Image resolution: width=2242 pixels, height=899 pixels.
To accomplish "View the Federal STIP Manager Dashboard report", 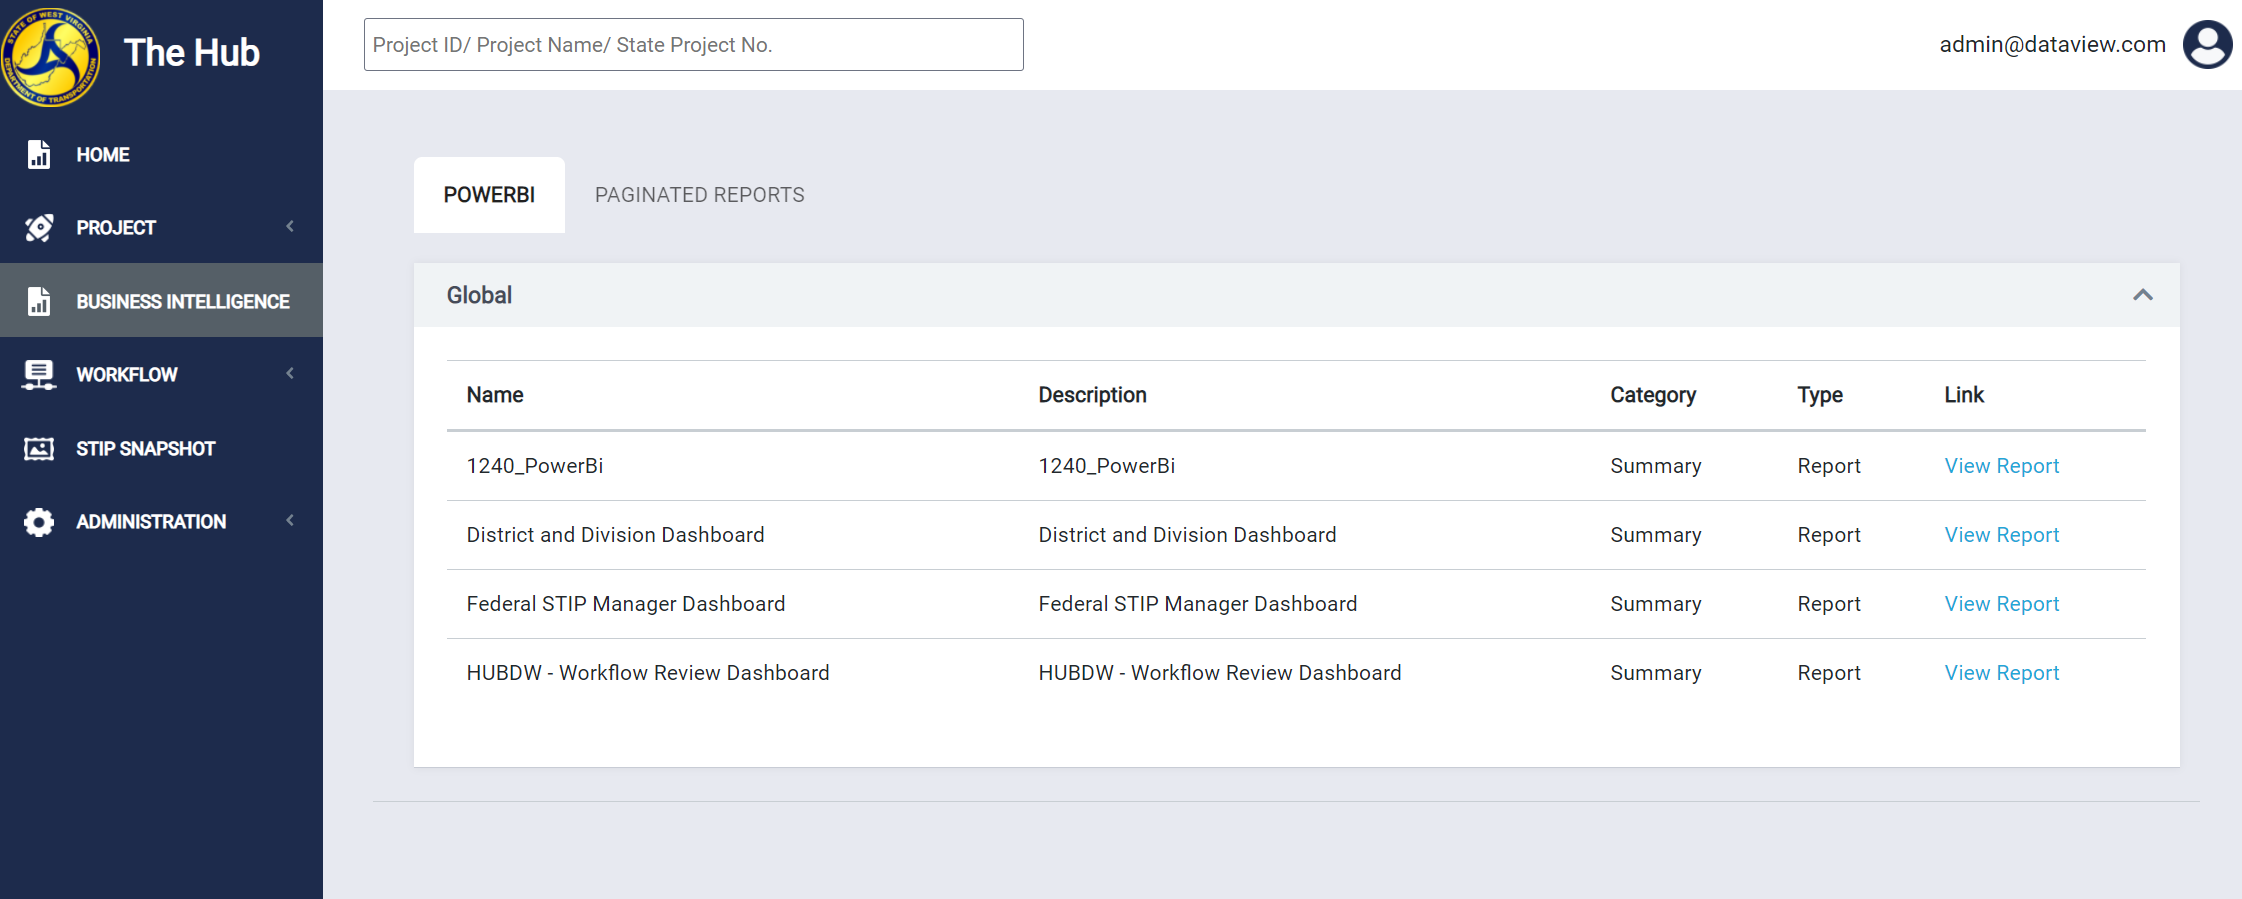I will click(x=2001, y=604).
